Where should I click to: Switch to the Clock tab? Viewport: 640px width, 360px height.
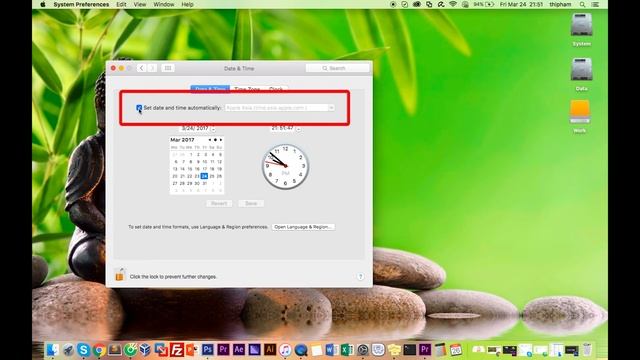point(276,89)
